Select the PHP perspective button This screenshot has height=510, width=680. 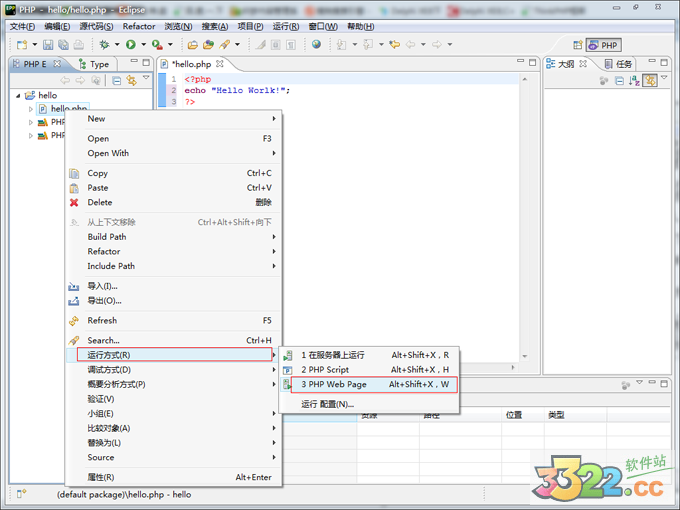(x=603, y=45)
